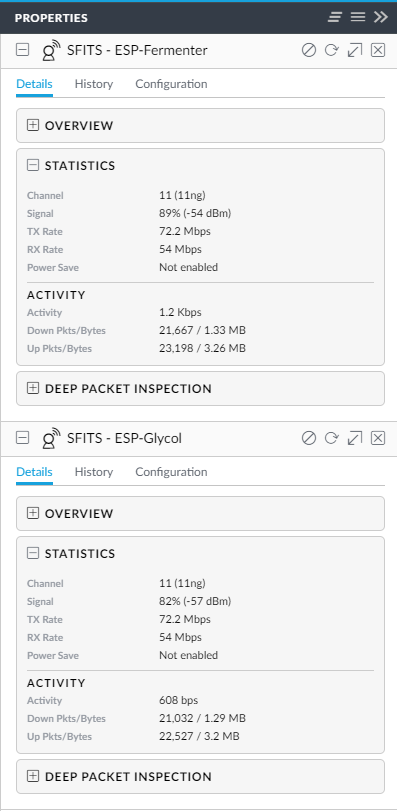Pop out the ESP-Glycol panel
The image size is (397, 811).
coord(355,438)
